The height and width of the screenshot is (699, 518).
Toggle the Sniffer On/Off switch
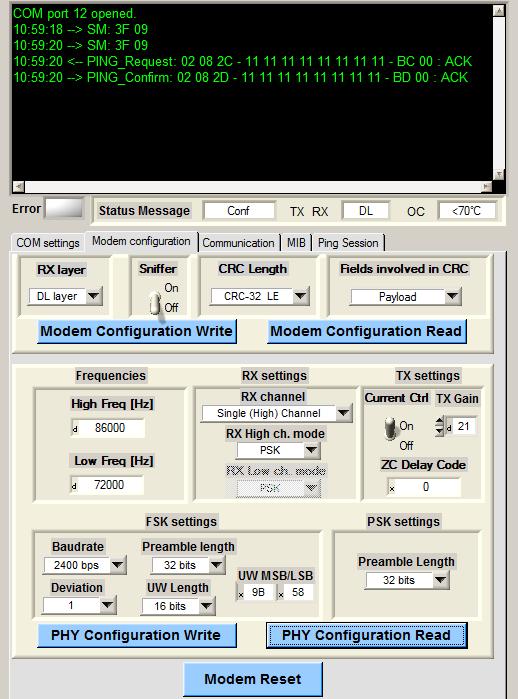coord(155,303)
